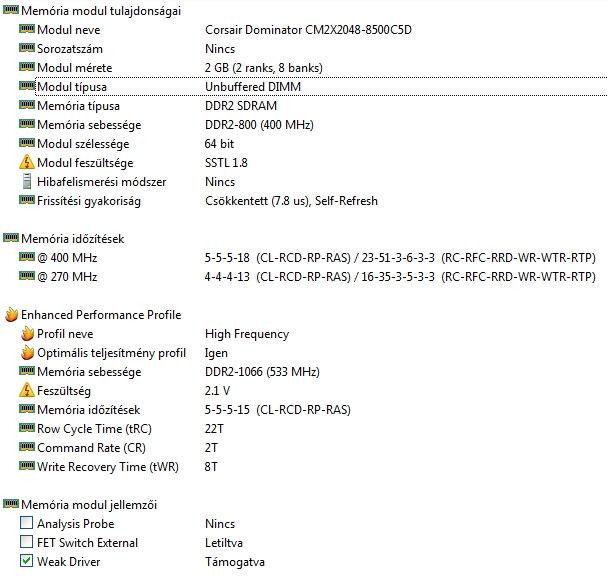Click the memory icon of the @ 270 MHz row
The image size is (607, 580).
27,275
